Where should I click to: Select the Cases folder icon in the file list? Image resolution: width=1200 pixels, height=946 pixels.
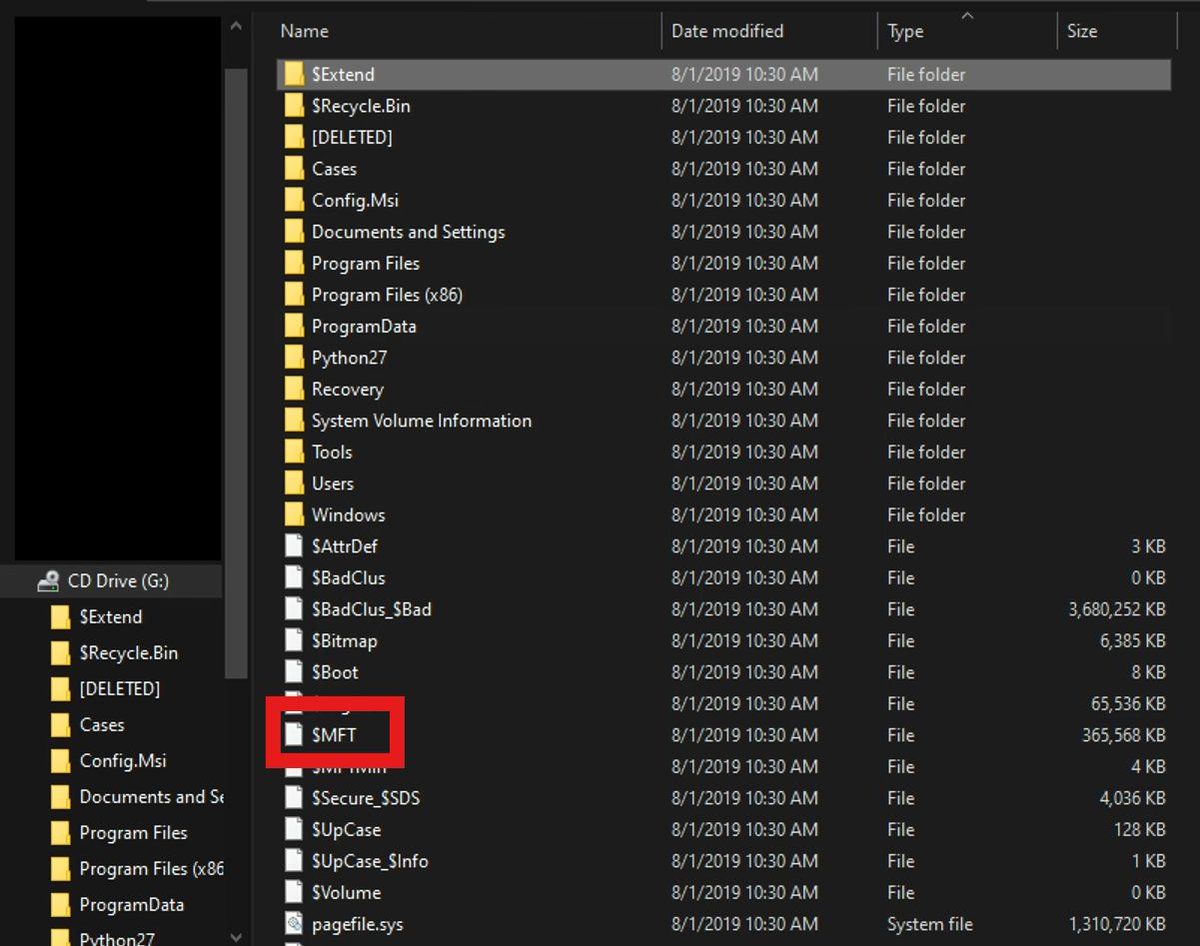(293, 169)
